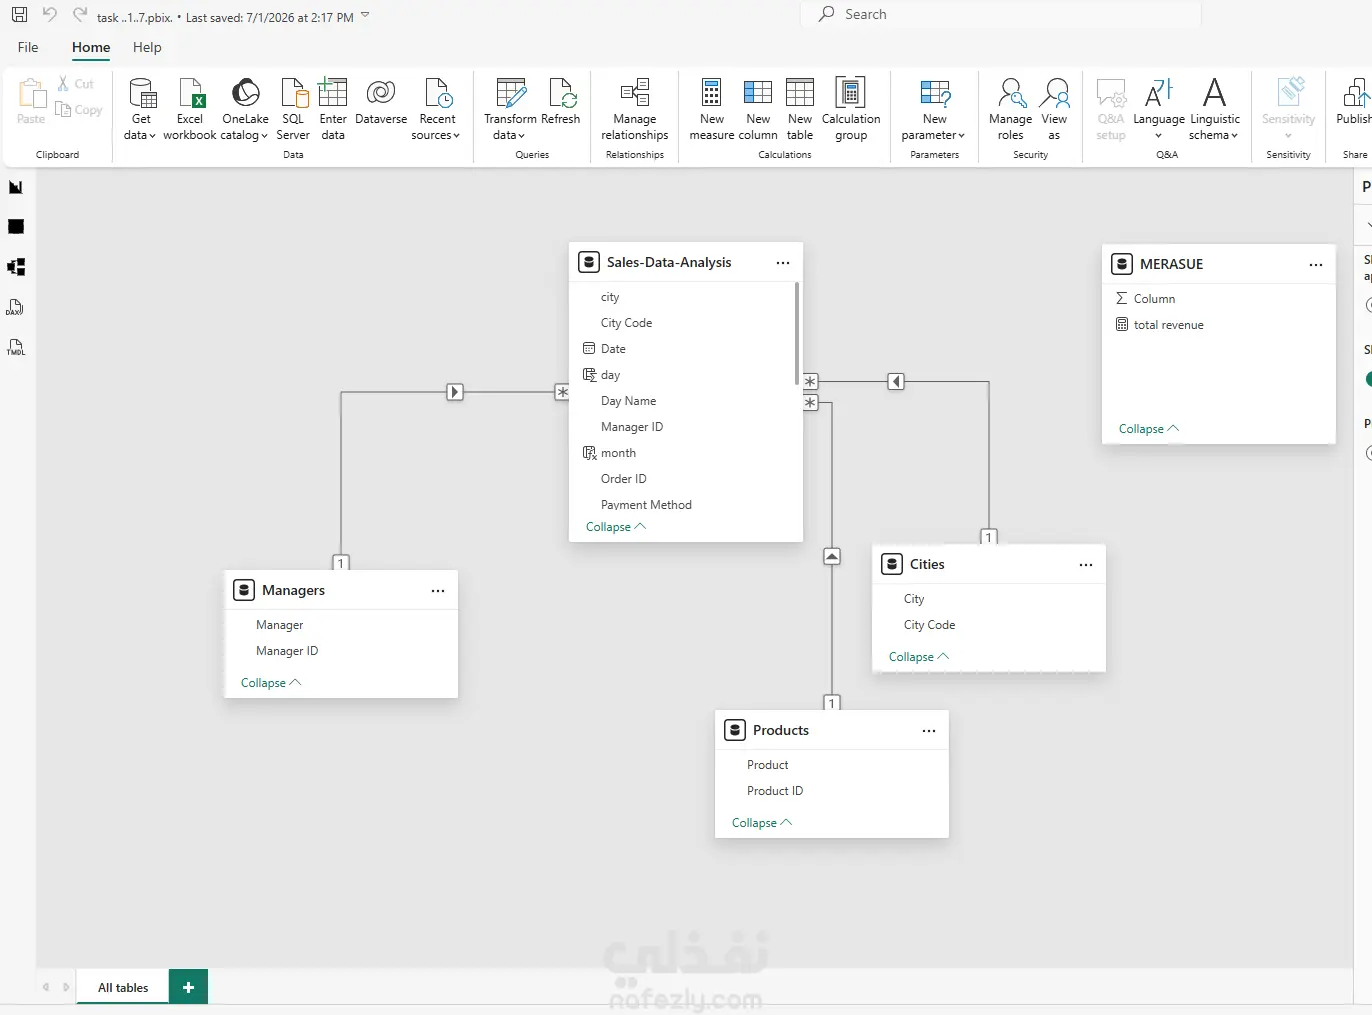The width and height of the screenshot is (1372, 1015).
Task: Open Linguistic schema options
Action: point(1214,109)
